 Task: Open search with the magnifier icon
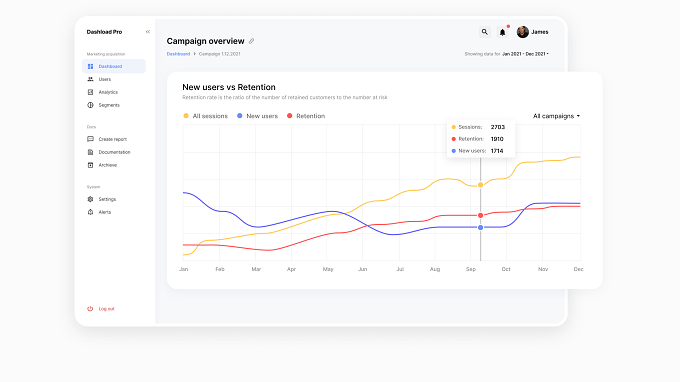tap(484, 32)
